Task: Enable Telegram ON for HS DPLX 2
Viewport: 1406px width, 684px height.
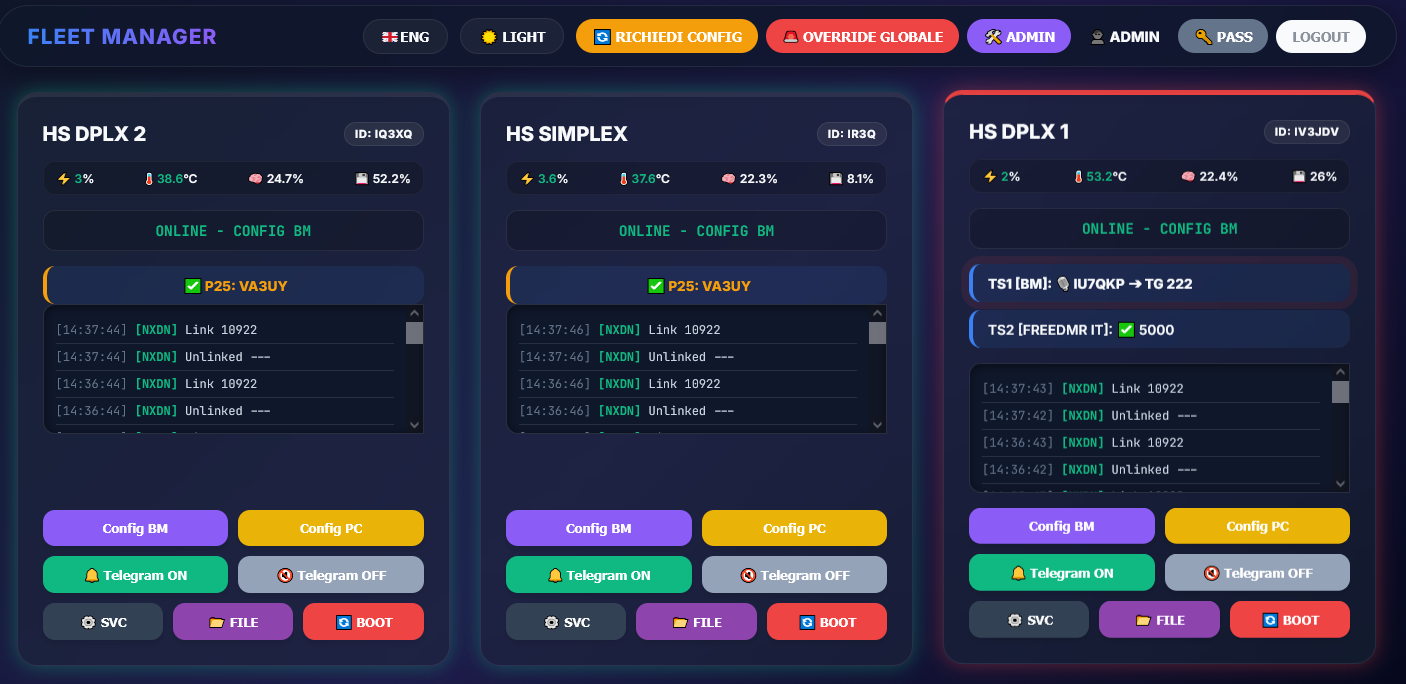Action: (x=135, y=575)
